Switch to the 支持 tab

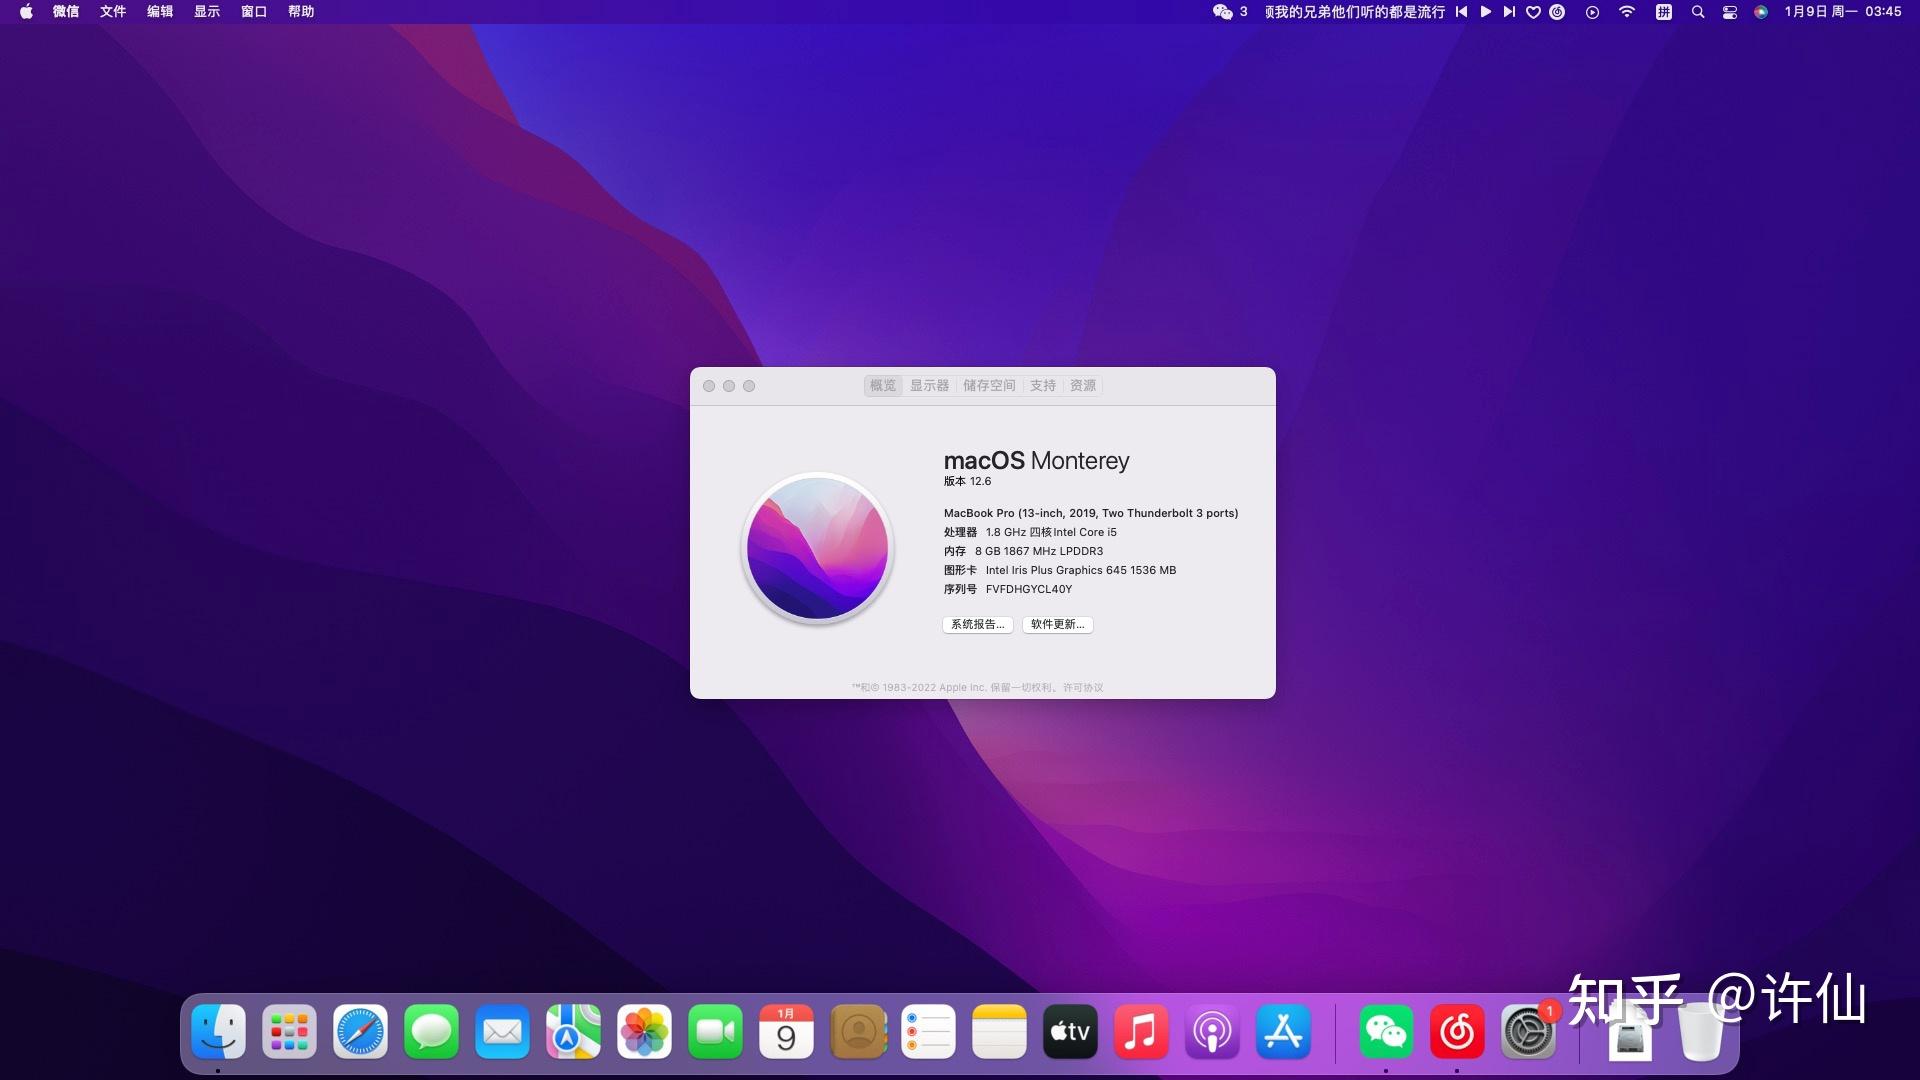coord(1043,385)
